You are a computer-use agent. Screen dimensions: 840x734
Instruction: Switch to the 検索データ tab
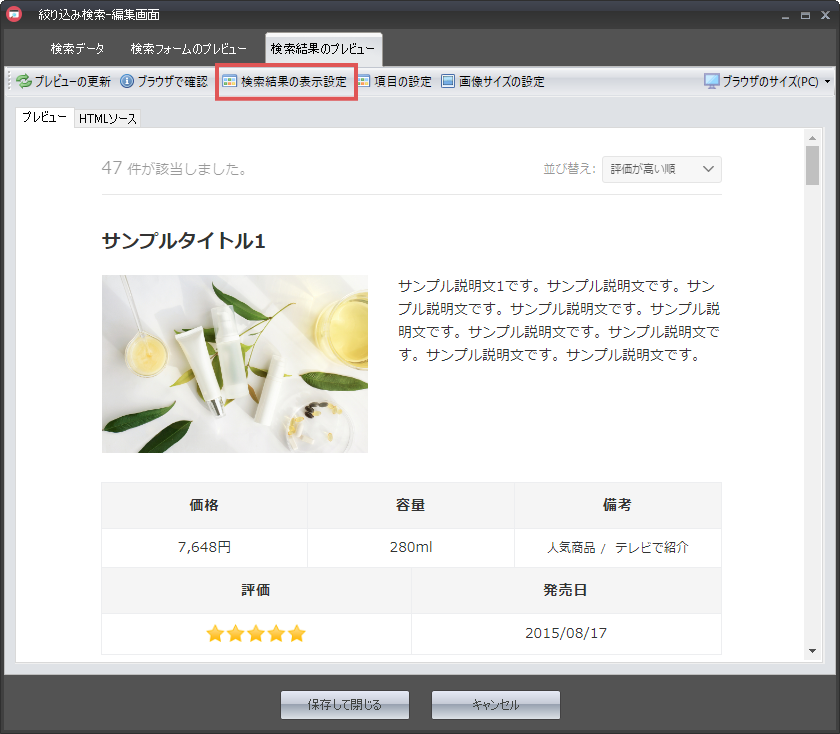click(77, 49)
